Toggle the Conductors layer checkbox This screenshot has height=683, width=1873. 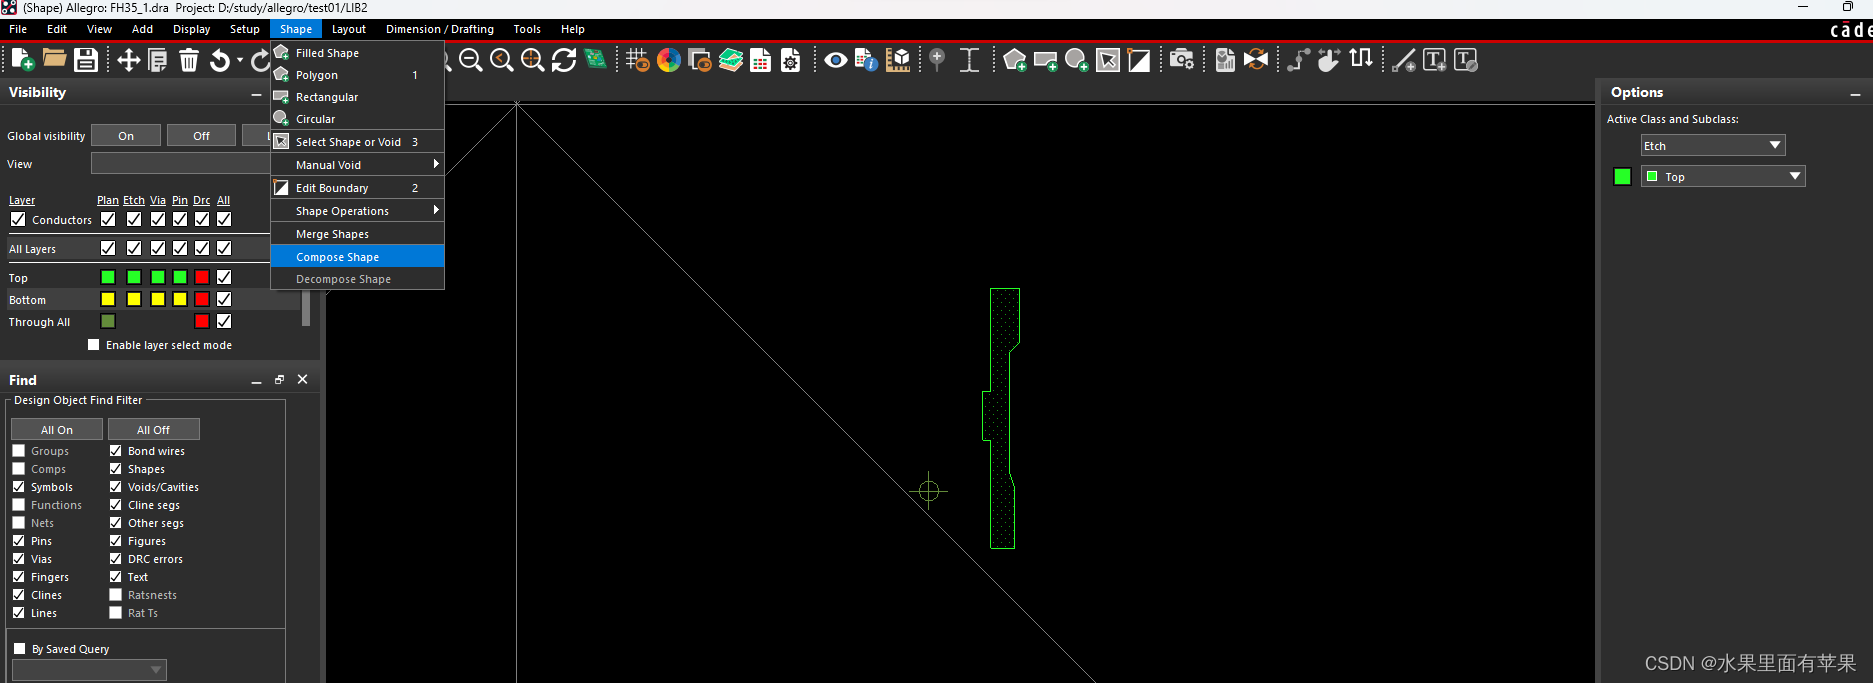[18, 219]
